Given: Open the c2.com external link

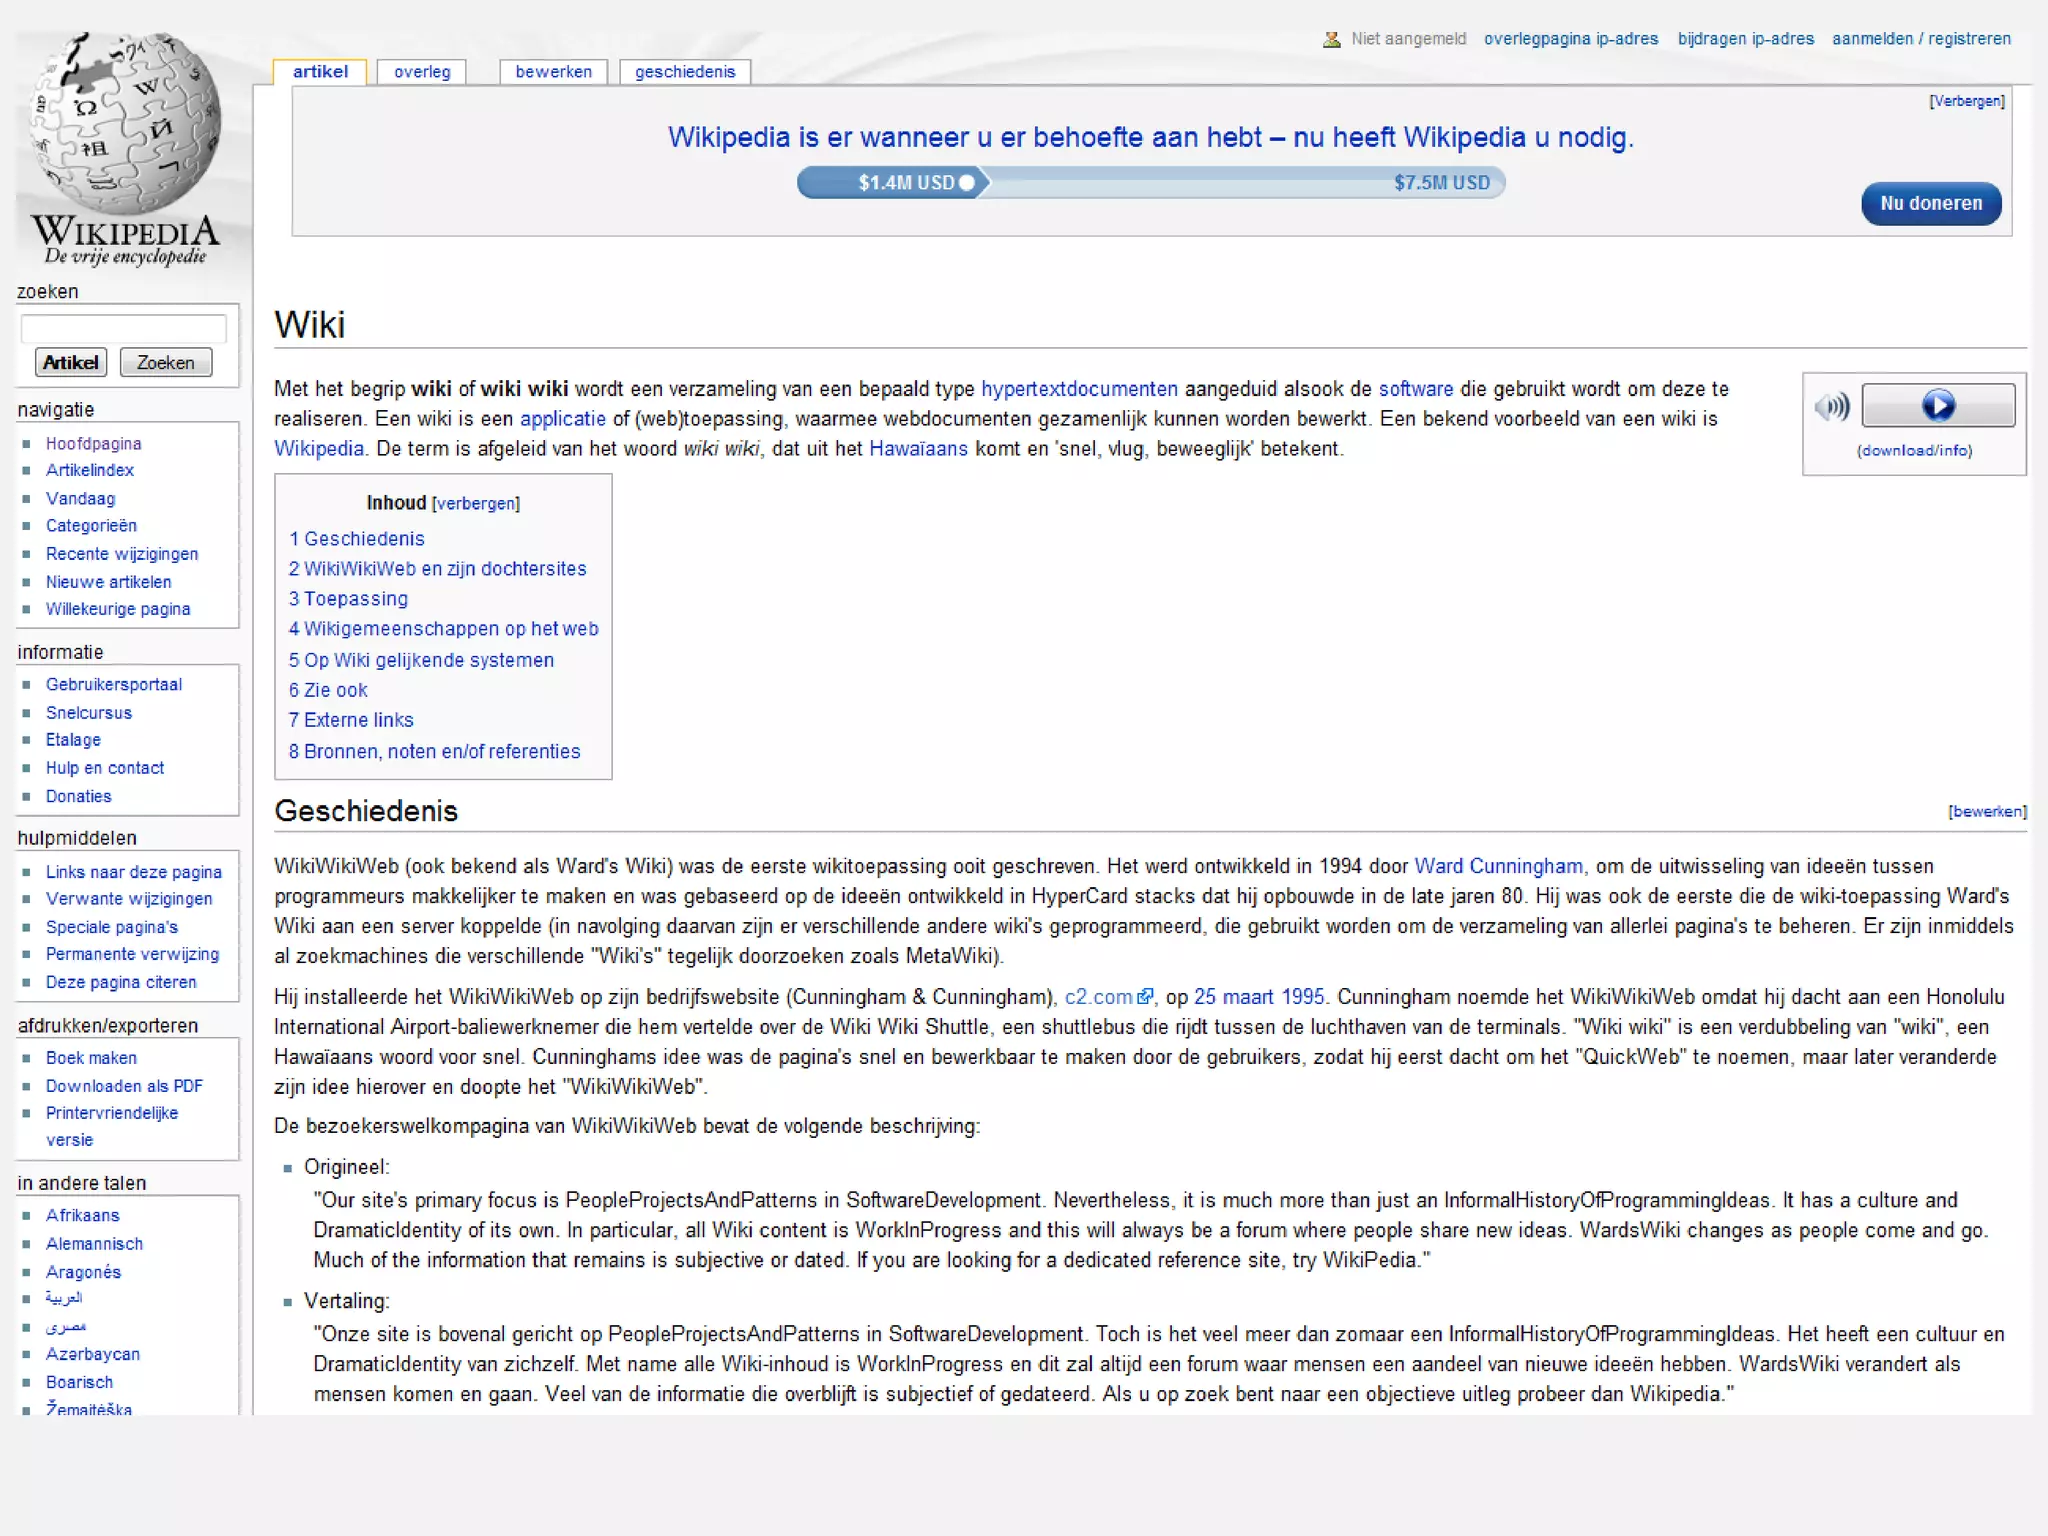Looking at the screenshot, I should tap(1099, 997).
